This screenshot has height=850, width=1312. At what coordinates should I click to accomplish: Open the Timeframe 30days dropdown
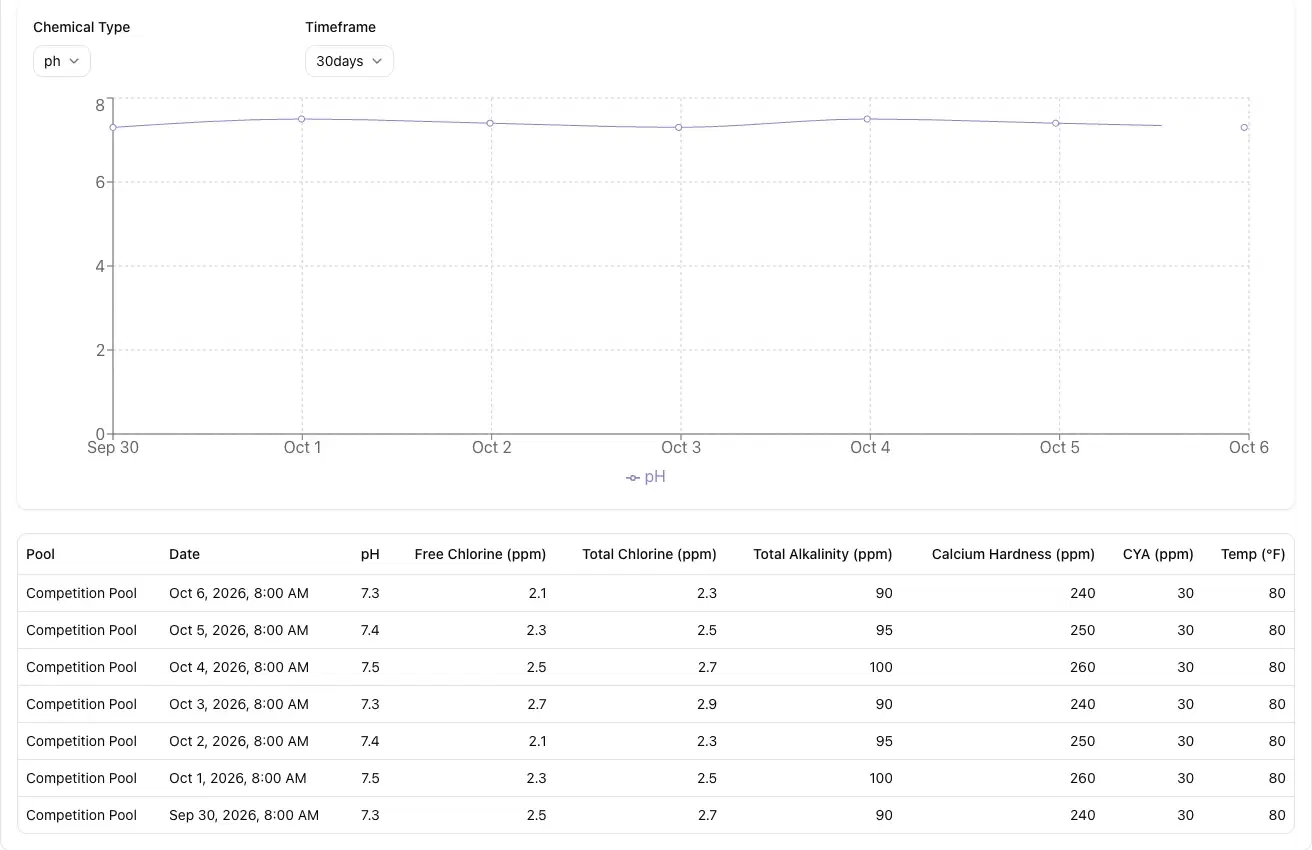point(349,61)
